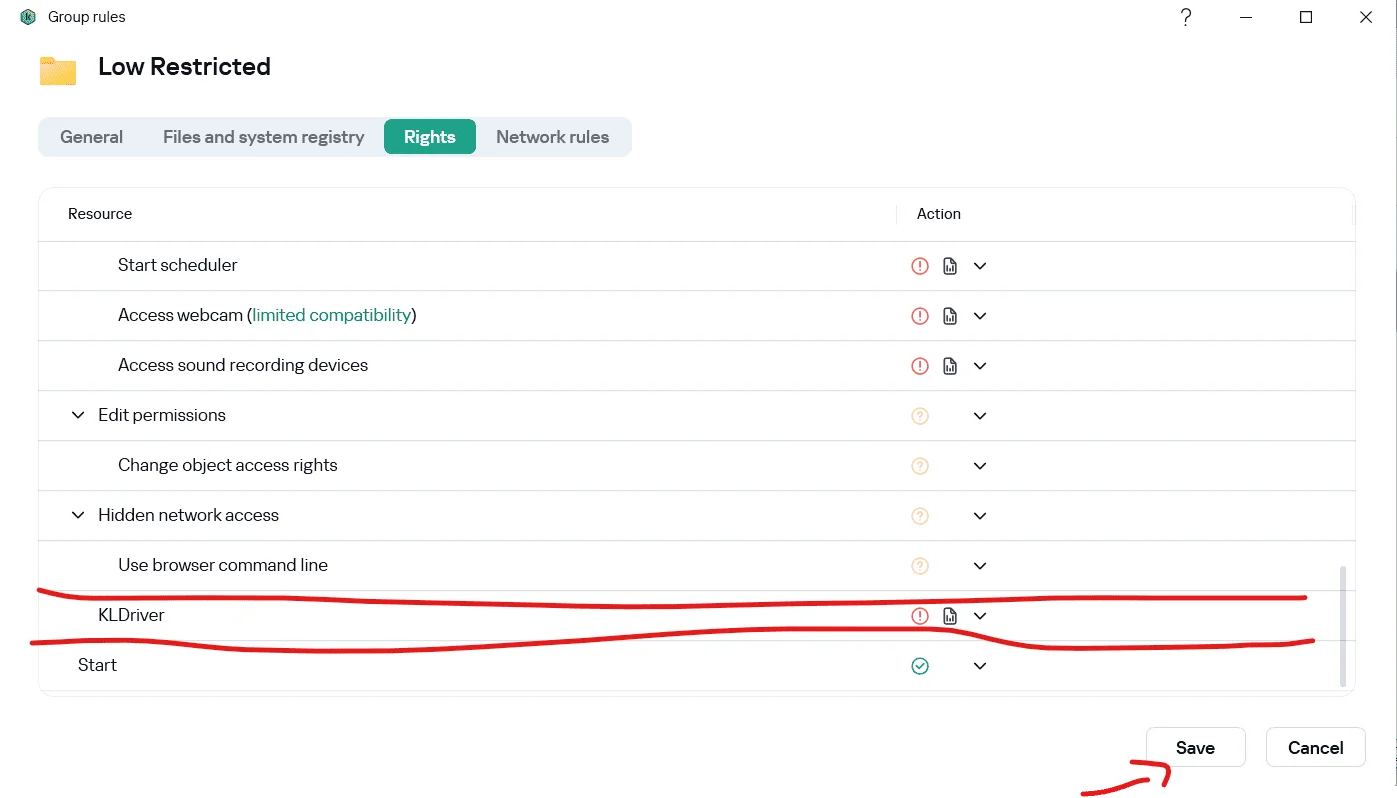Maximize the Group rules window
Viewport: 1397px width, 798px height.
pos(1306,17)
